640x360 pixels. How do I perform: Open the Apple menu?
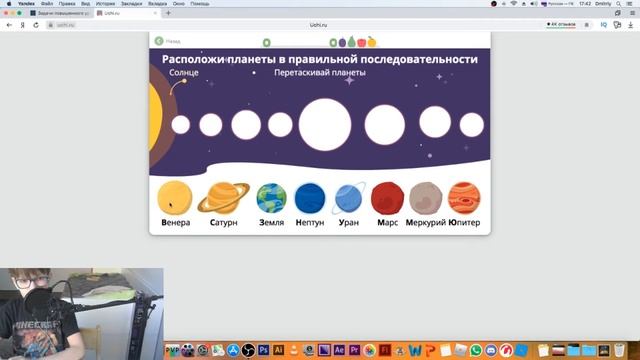tap(9, 4)
